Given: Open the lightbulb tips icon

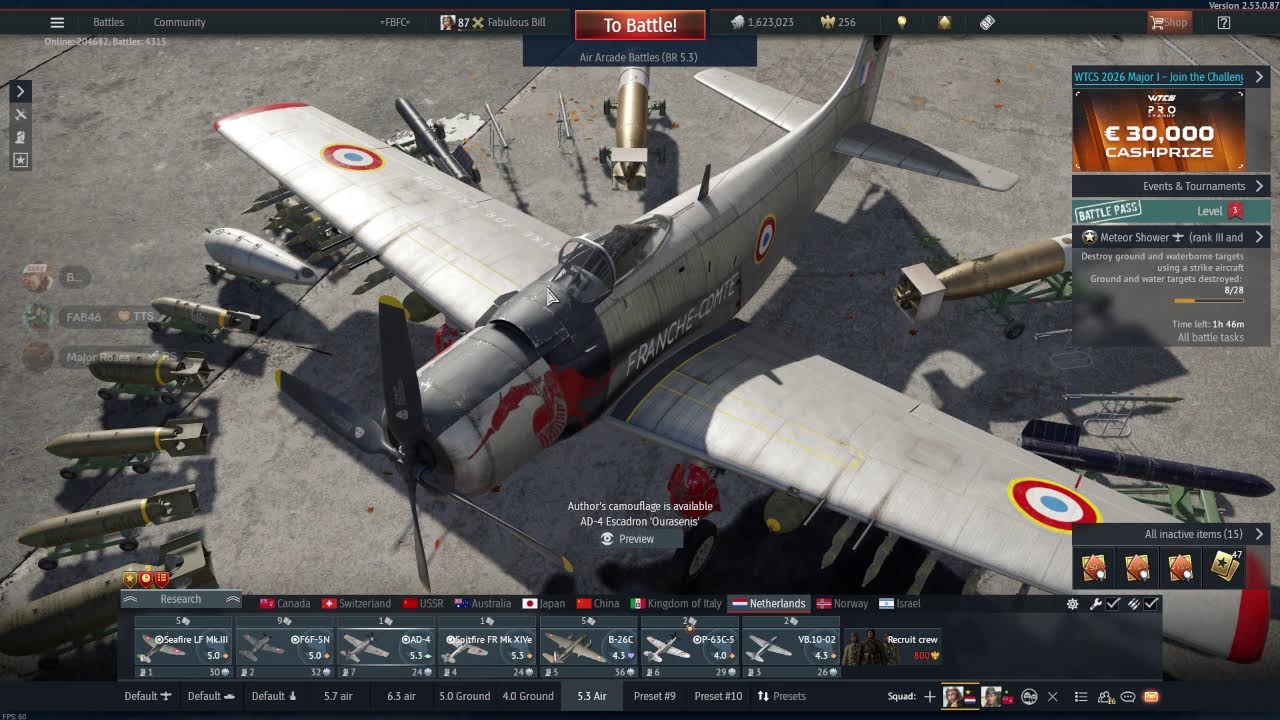Looking at the screenshot, I should [901, 22].
